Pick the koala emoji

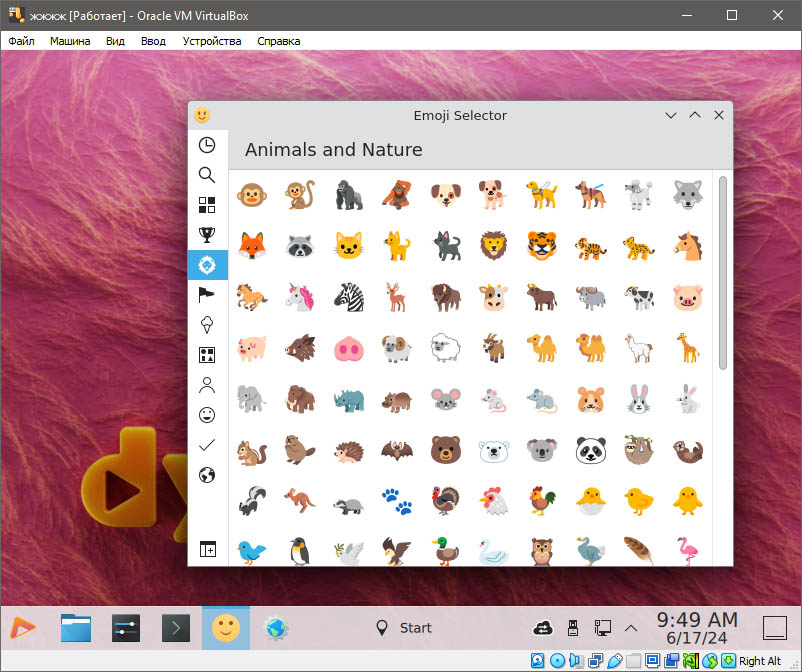point(542,451)
